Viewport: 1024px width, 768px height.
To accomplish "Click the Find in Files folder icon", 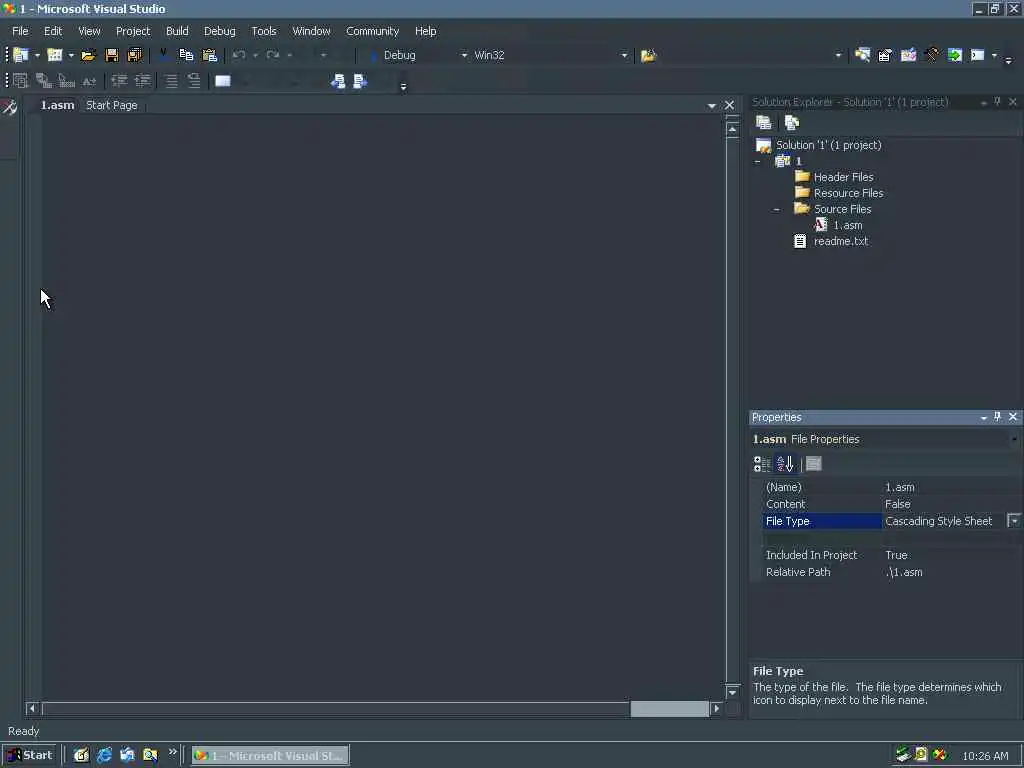I will coord(648,56).
